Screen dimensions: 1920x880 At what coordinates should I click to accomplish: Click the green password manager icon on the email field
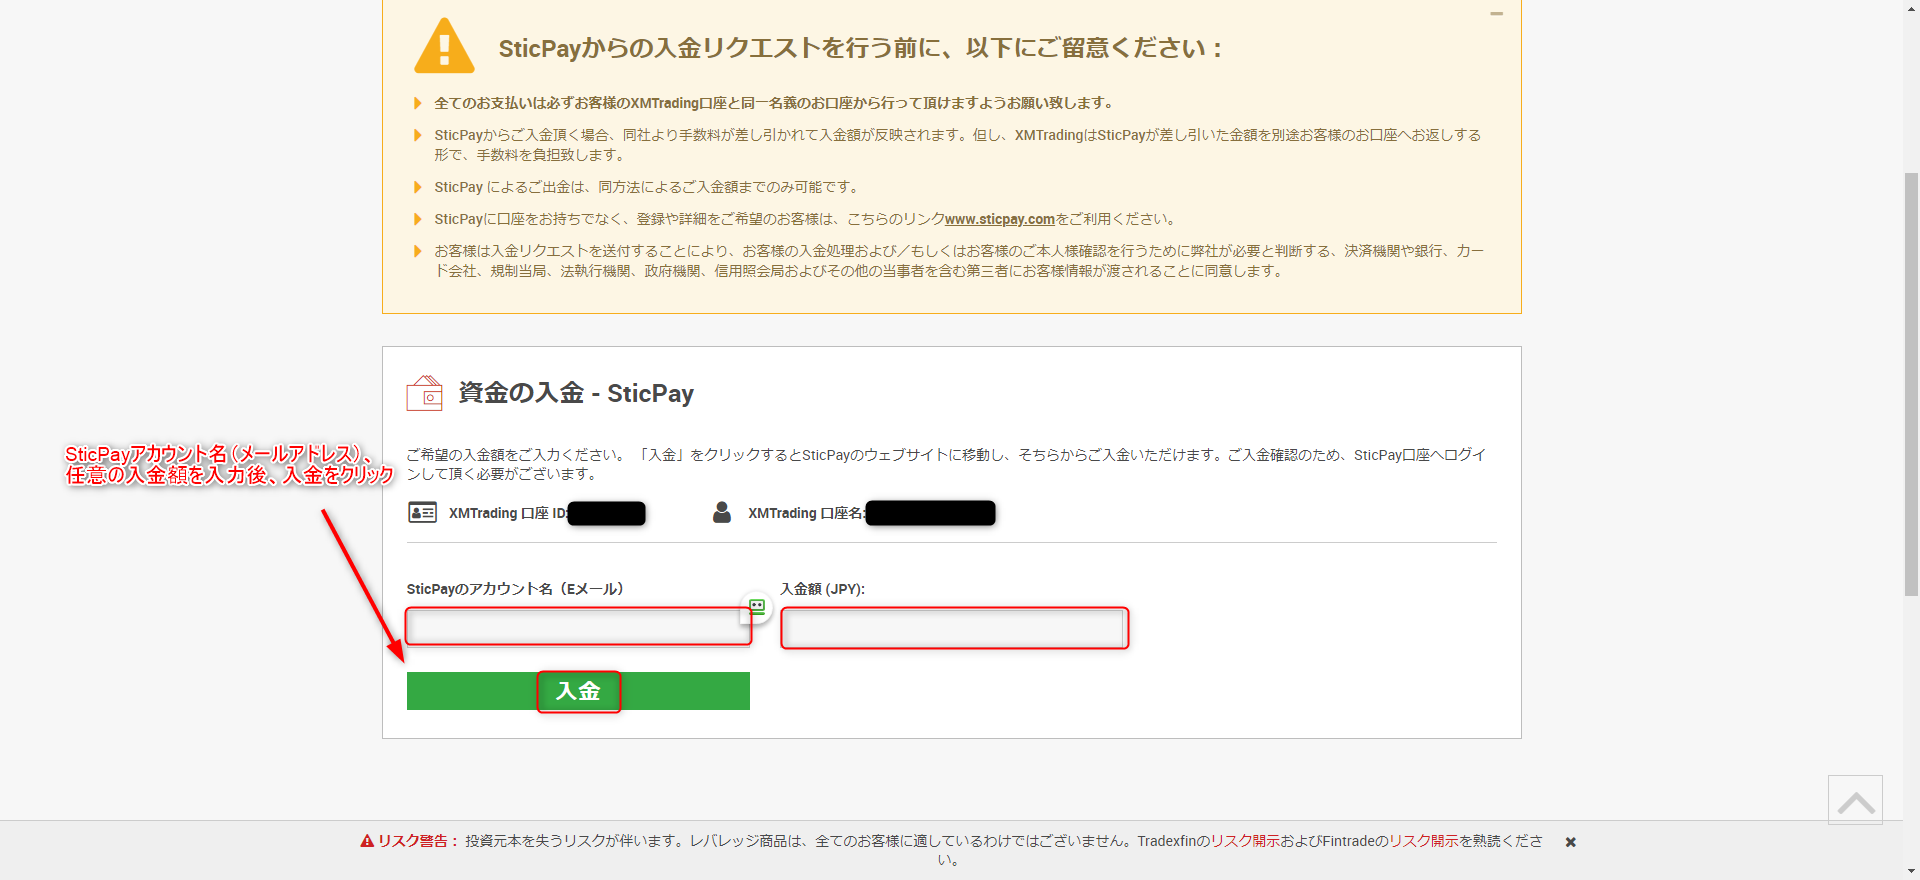pos(757,606)
